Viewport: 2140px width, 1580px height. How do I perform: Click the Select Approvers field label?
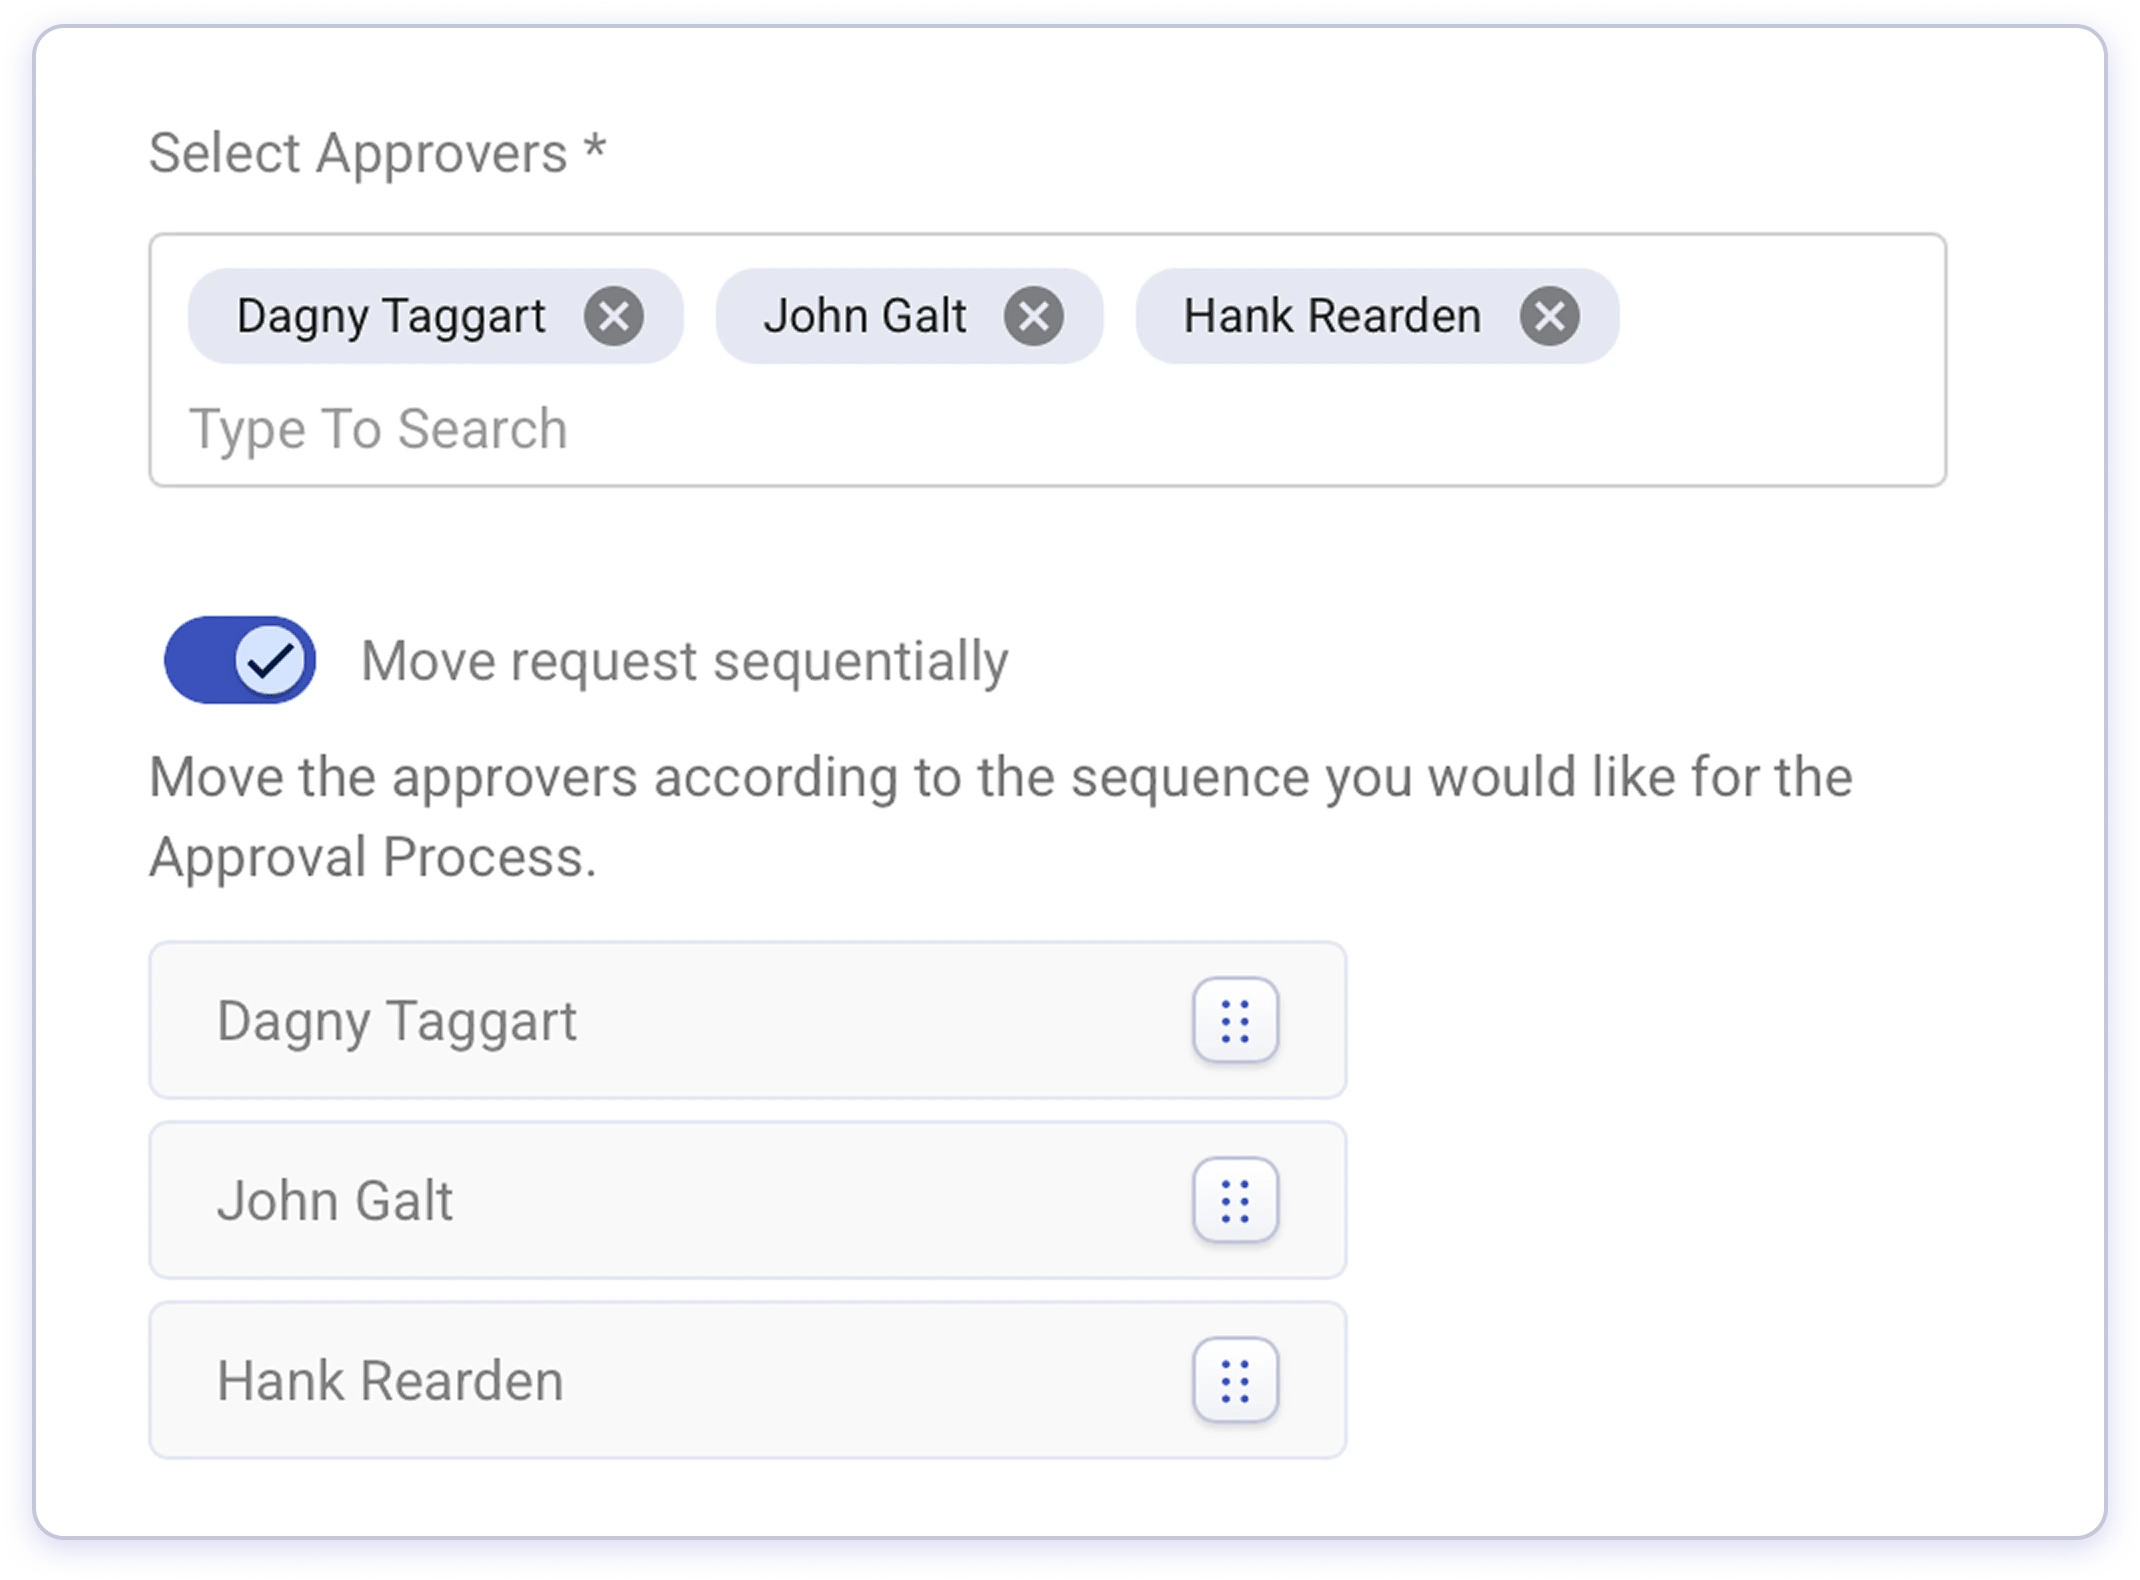pyautogui.click(x=358, y=154)
